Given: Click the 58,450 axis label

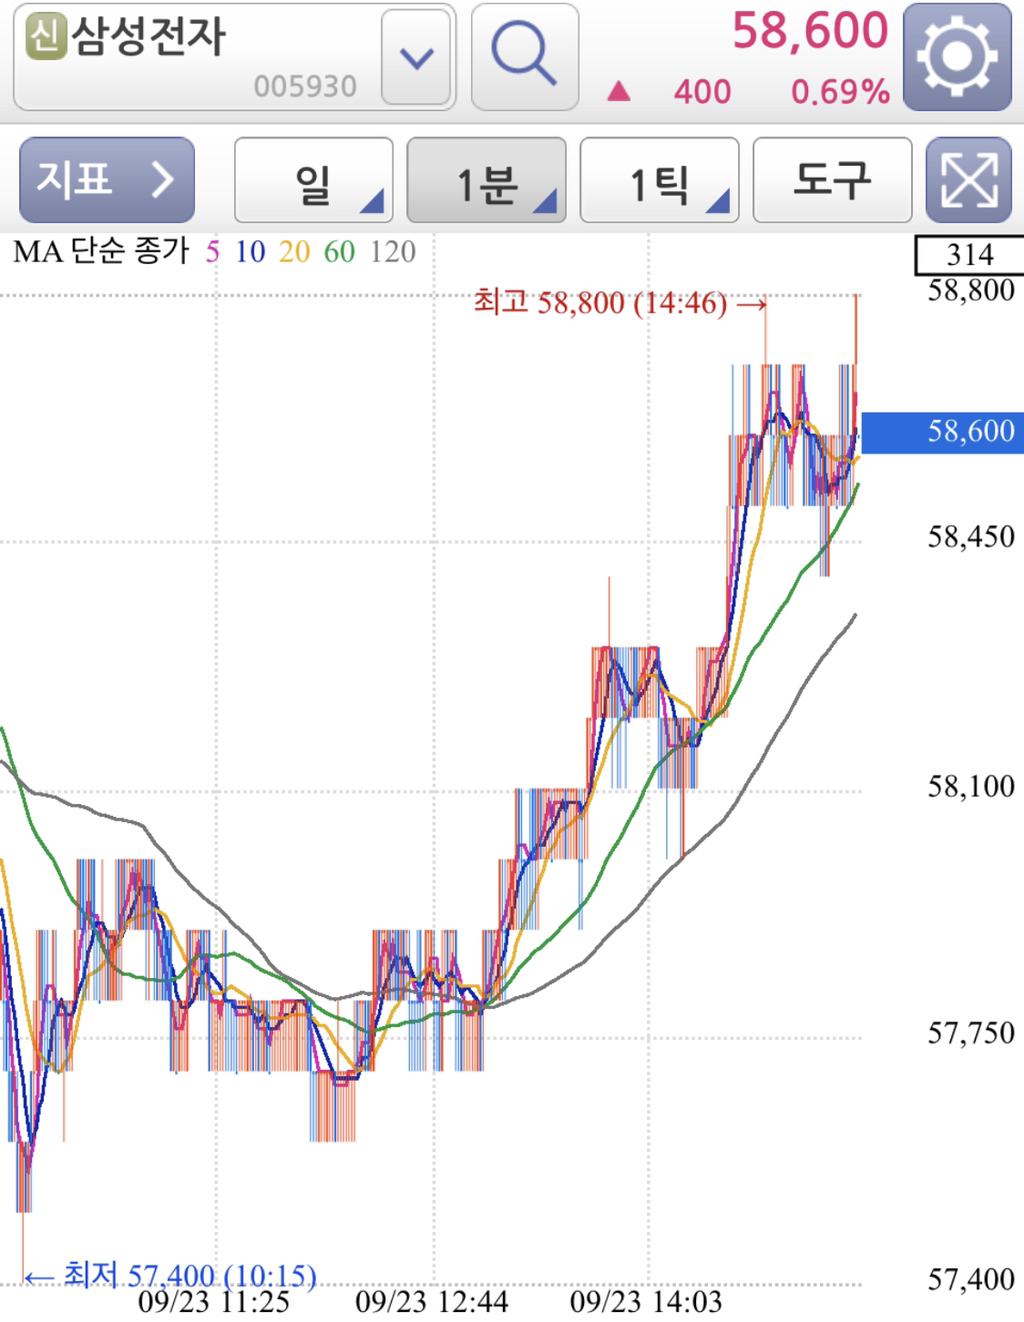Looking at the screenshot, I should coord(971,537).
